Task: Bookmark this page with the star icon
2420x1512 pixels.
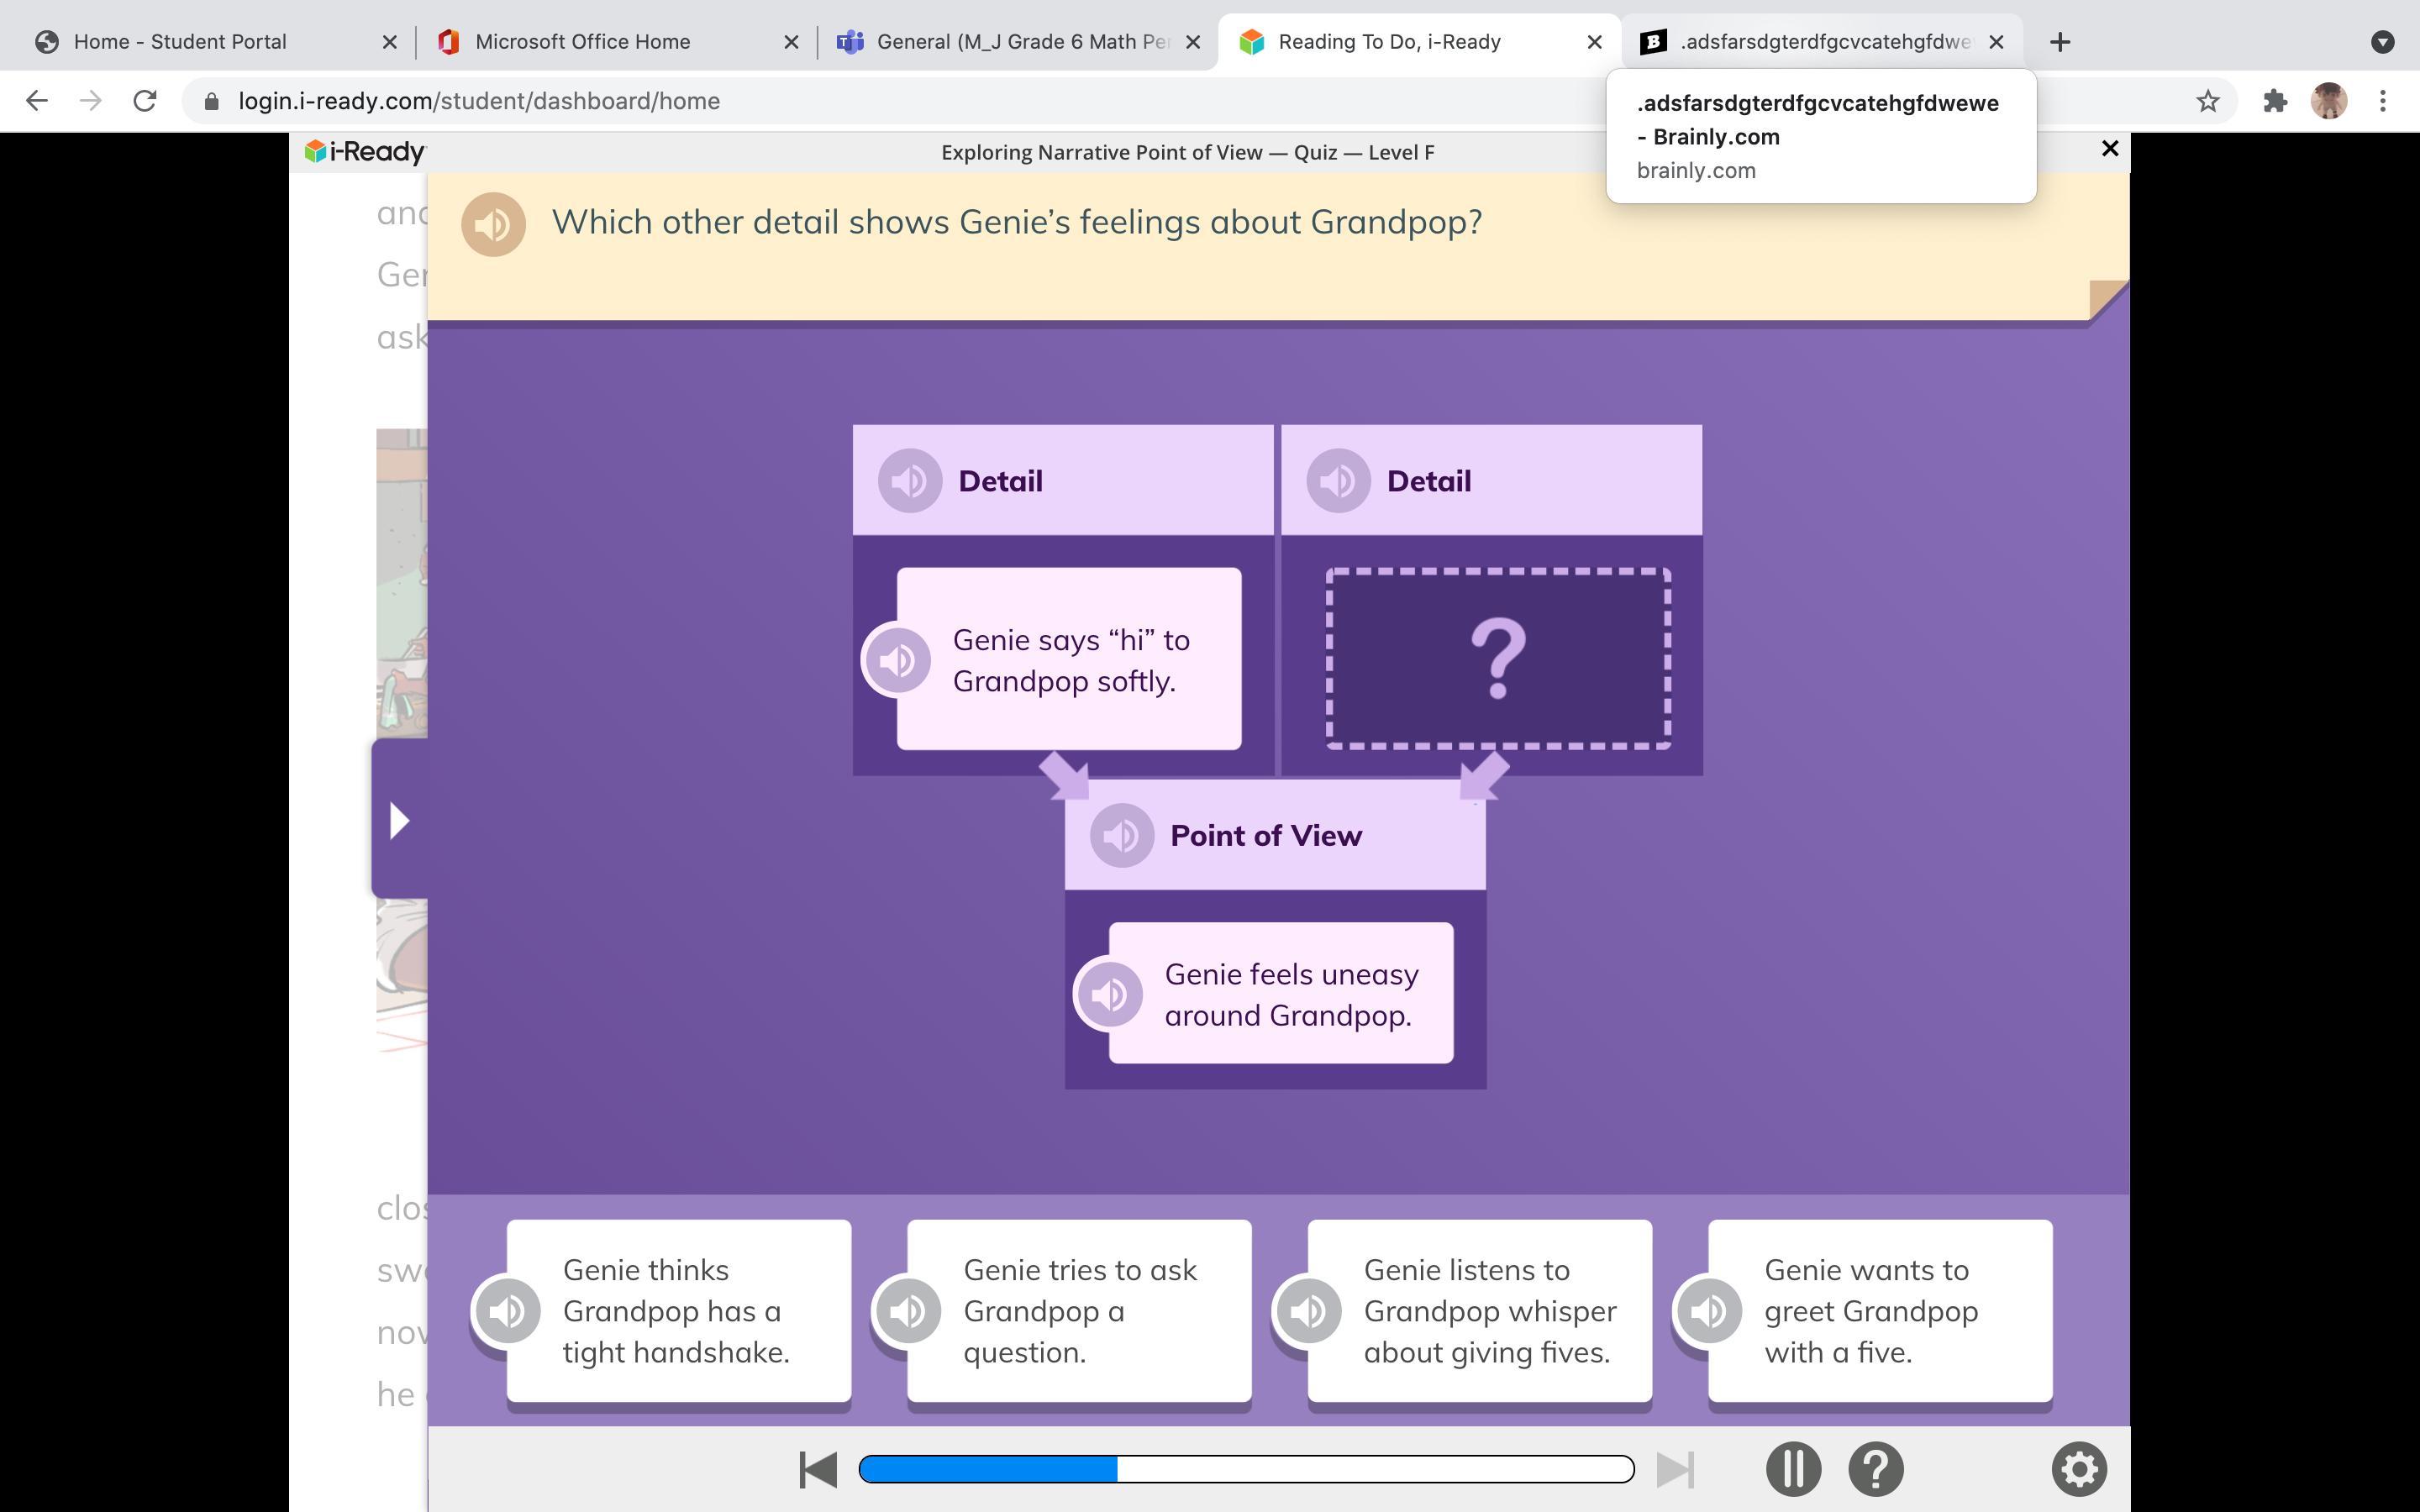Action: (x=2207, y=101)
